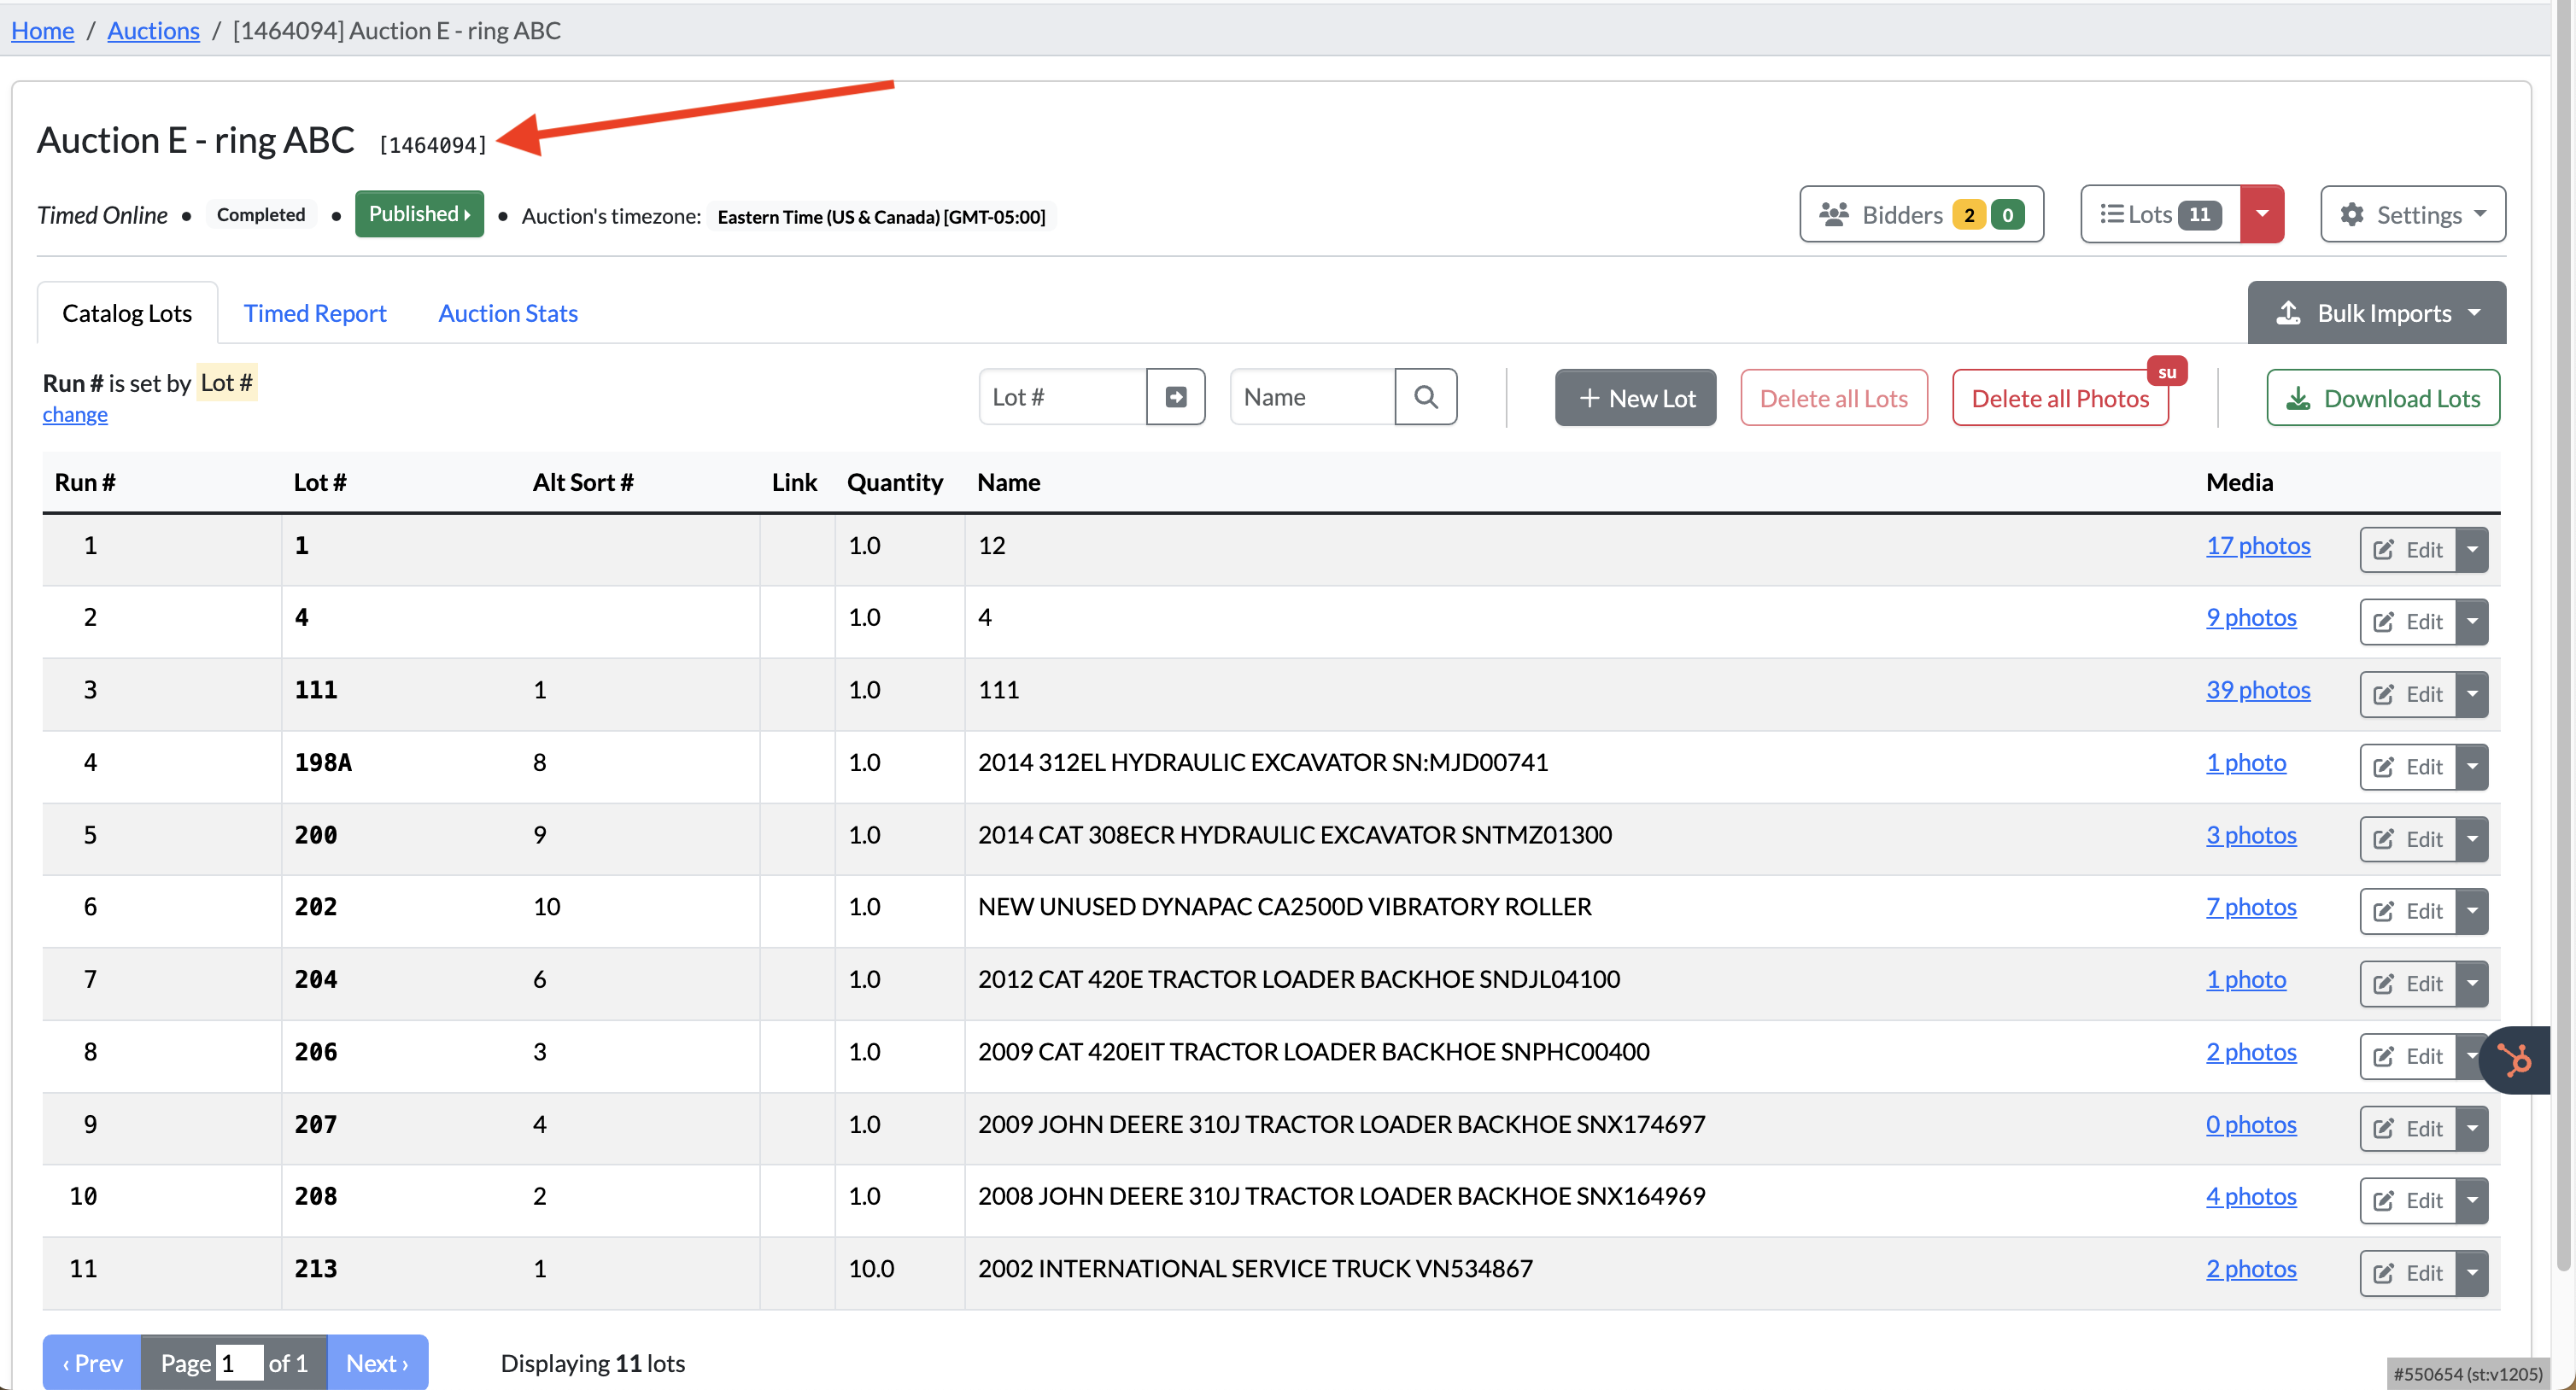Open the HubSpot chat widget icon
The width and height of the screenshot is (2576, 1390).
pos(2514,1059)
